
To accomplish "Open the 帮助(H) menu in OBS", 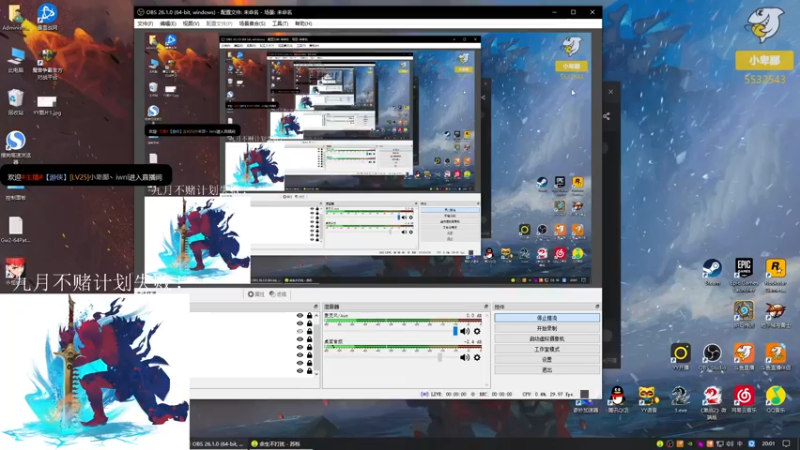I will (303, 23).
